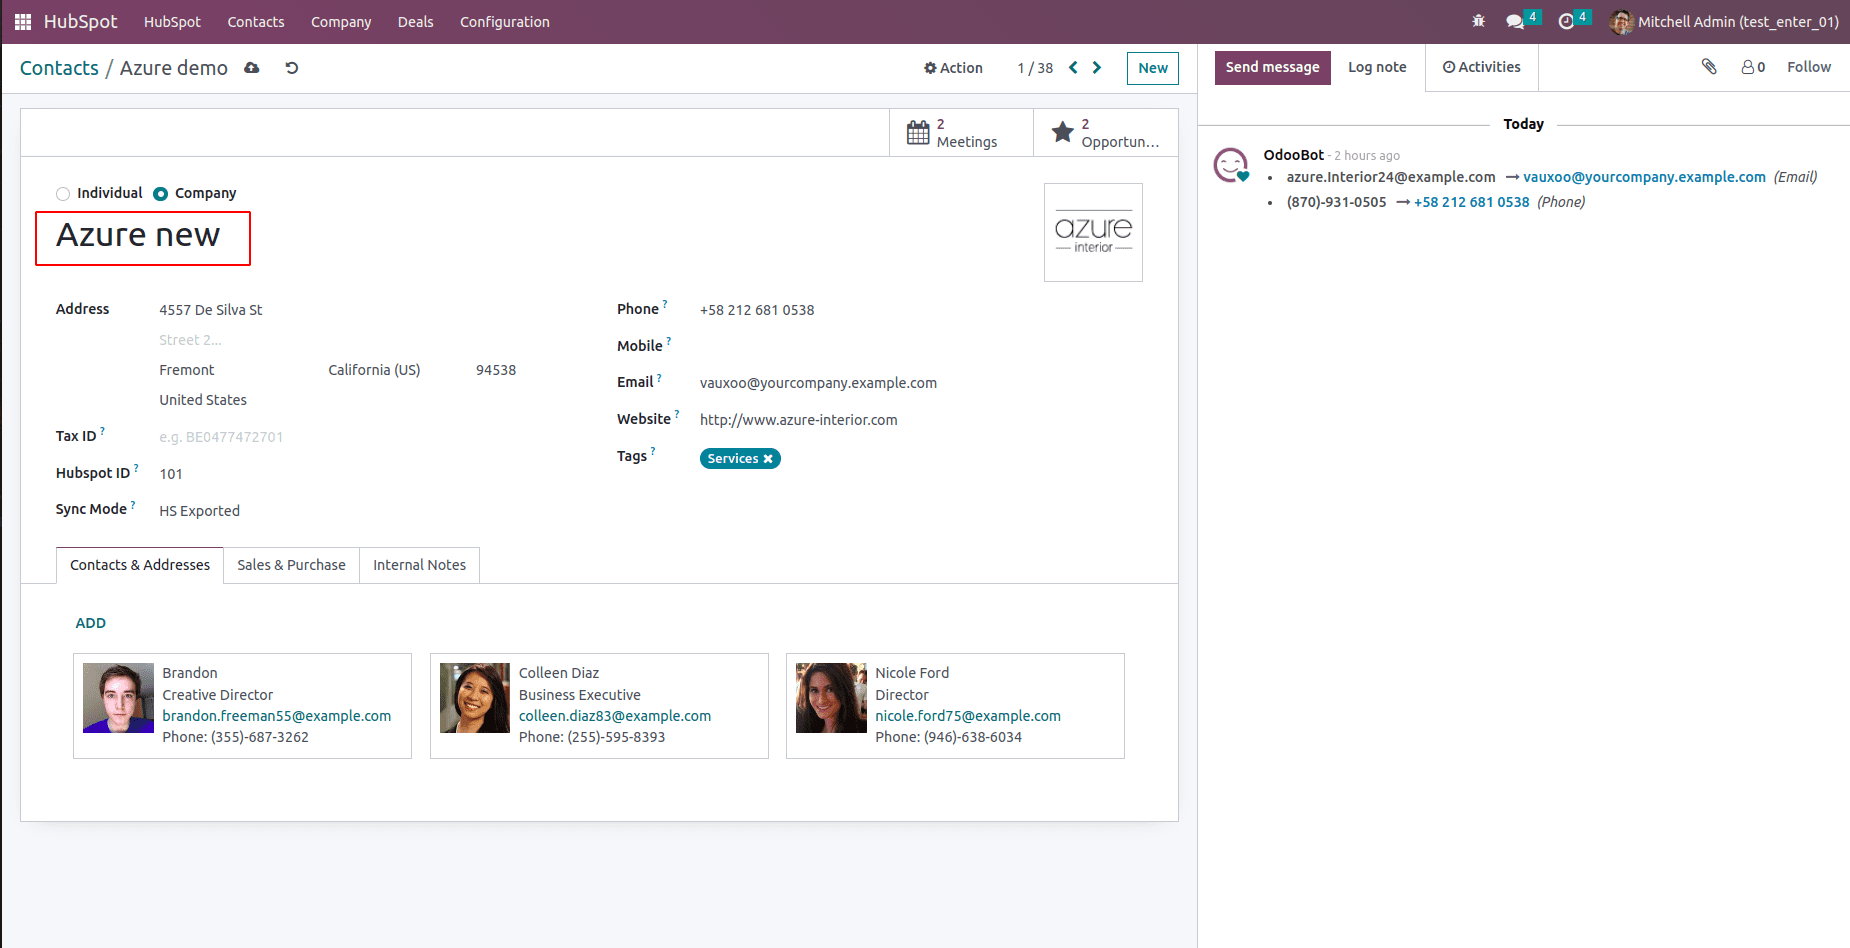The image size is (1850, 948).
Task: Click the discard changes undo icon
Action: click(292, 68)
